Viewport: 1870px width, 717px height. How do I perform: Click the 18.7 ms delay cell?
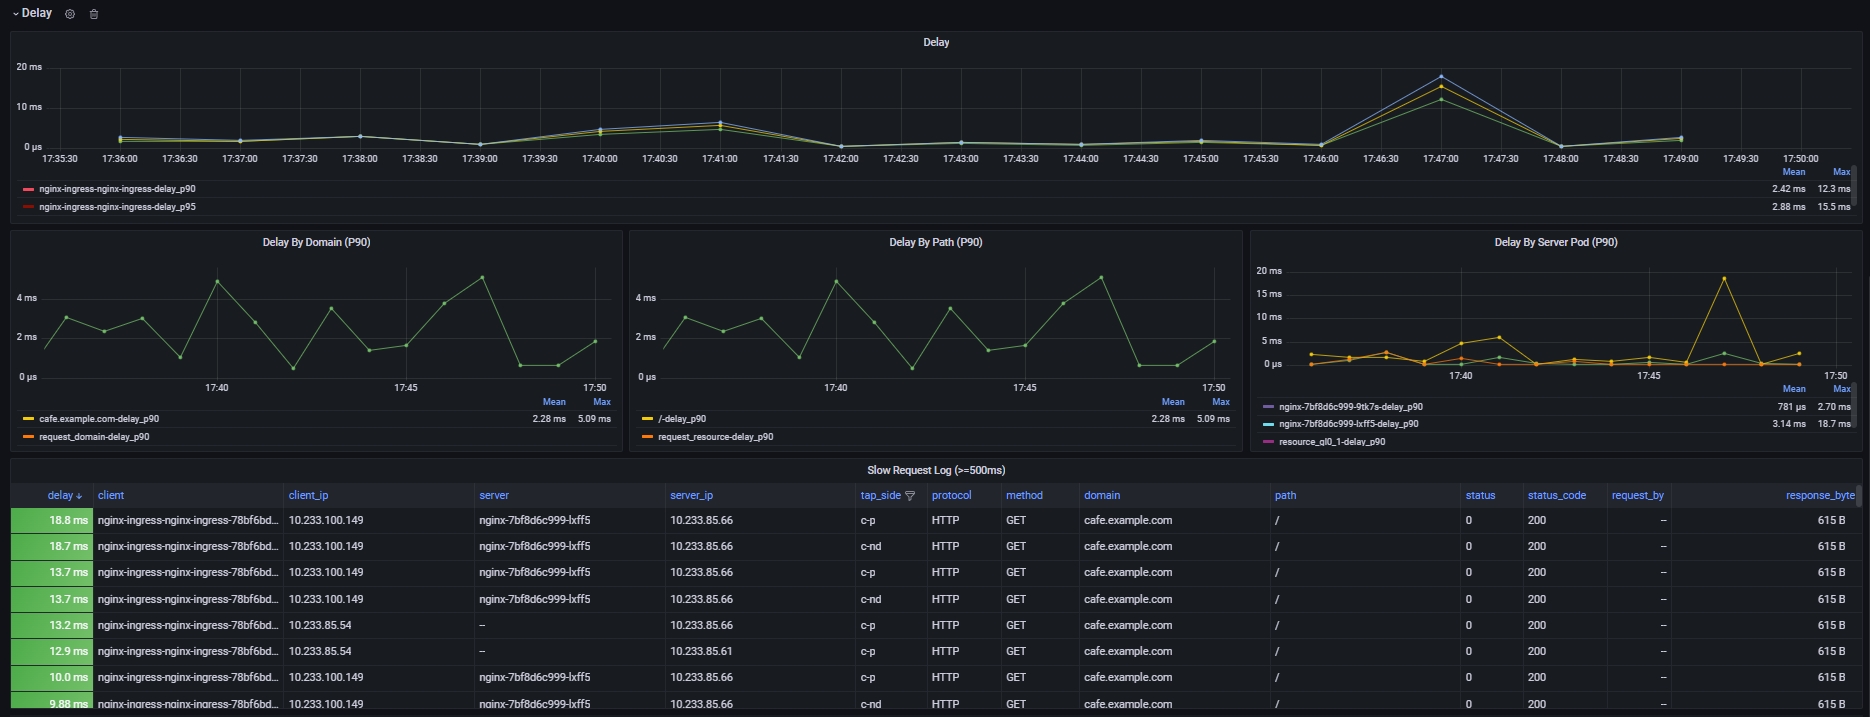[x=52, y=547]
